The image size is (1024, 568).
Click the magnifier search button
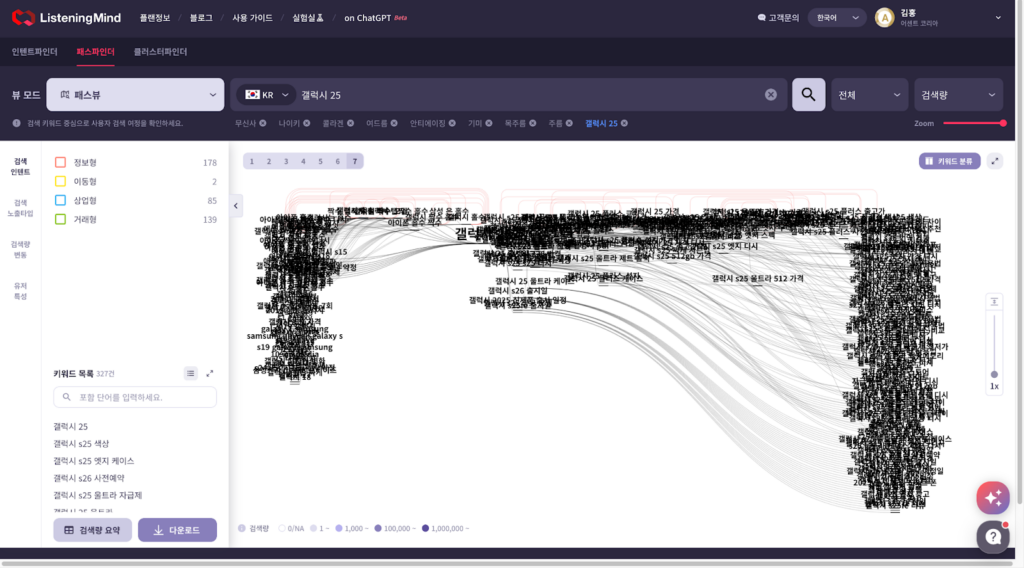click(x=808, y=95)
